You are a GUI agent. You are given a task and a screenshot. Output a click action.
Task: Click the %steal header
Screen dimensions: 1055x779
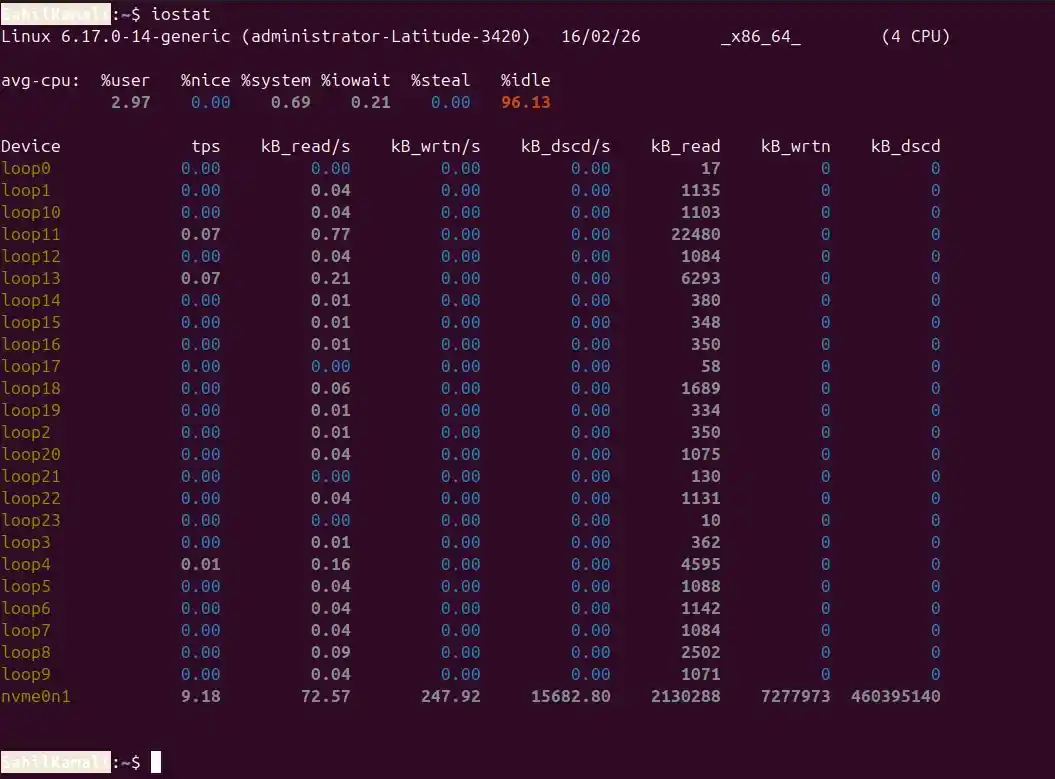(x=440, y=80)
